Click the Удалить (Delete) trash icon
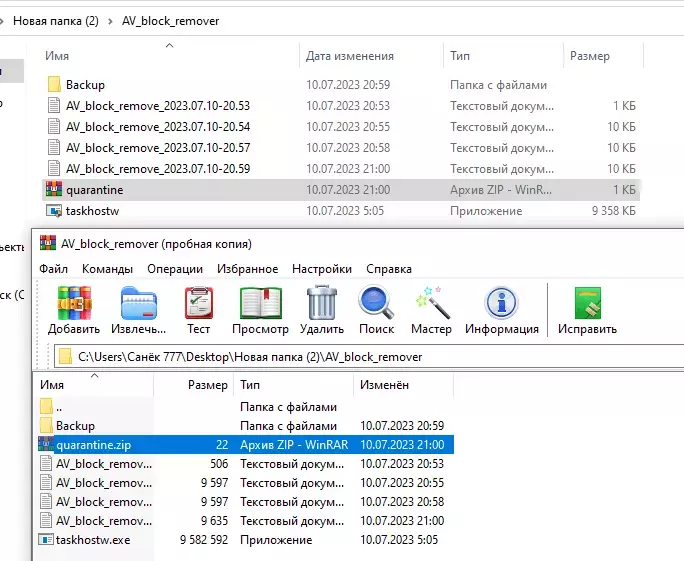The image size is (684, 561). coord(322,303)
